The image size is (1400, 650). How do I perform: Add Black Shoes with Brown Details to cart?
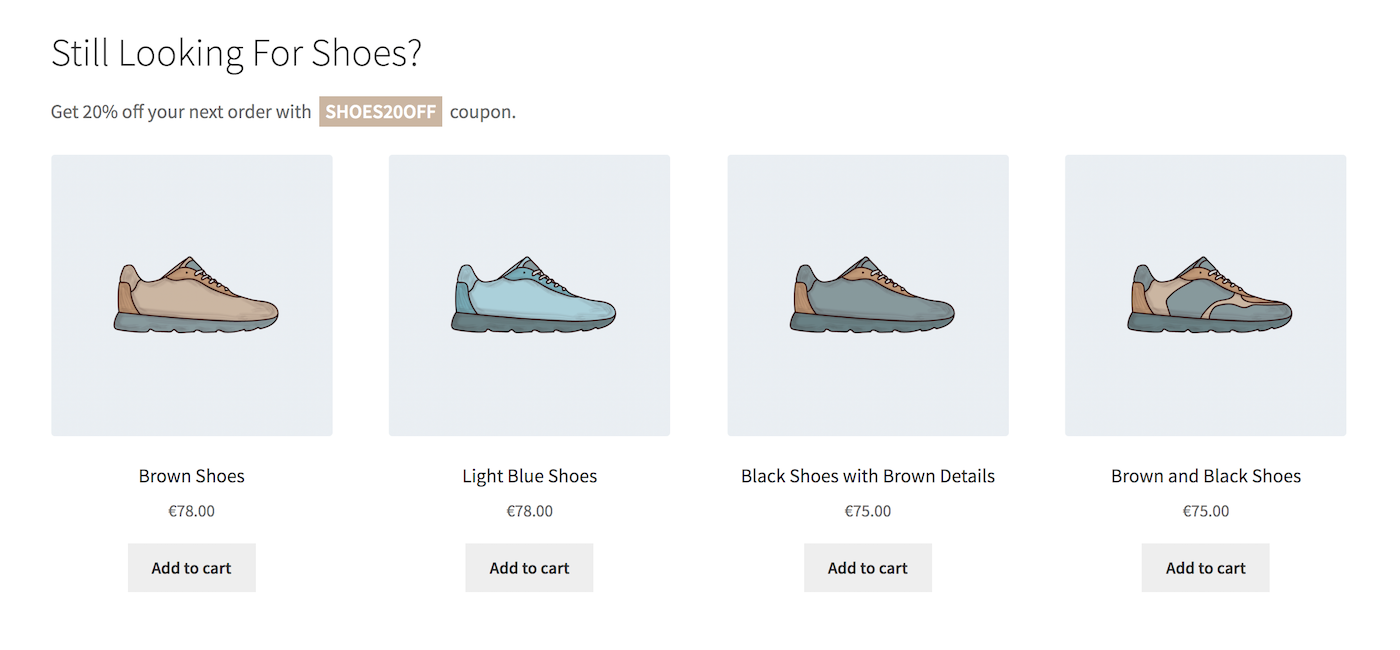(x=867, y=567)
